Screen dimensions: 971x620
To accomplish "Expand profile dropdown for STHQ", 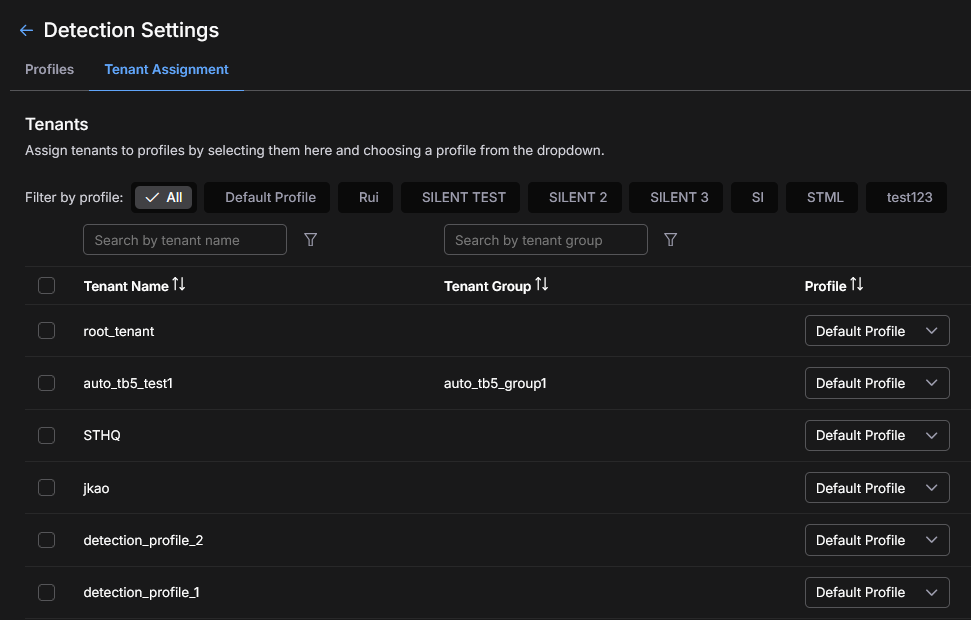I will [876, 435].
